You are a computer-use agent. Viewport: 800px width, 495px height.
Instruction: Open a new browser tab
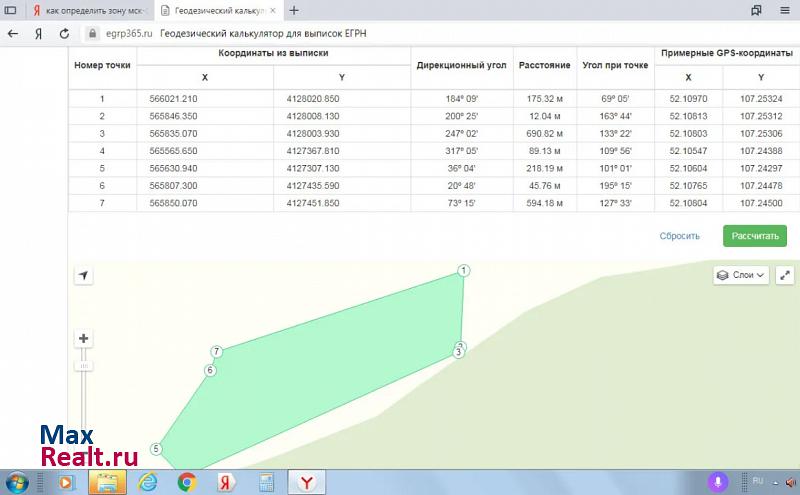click(294, 10)
